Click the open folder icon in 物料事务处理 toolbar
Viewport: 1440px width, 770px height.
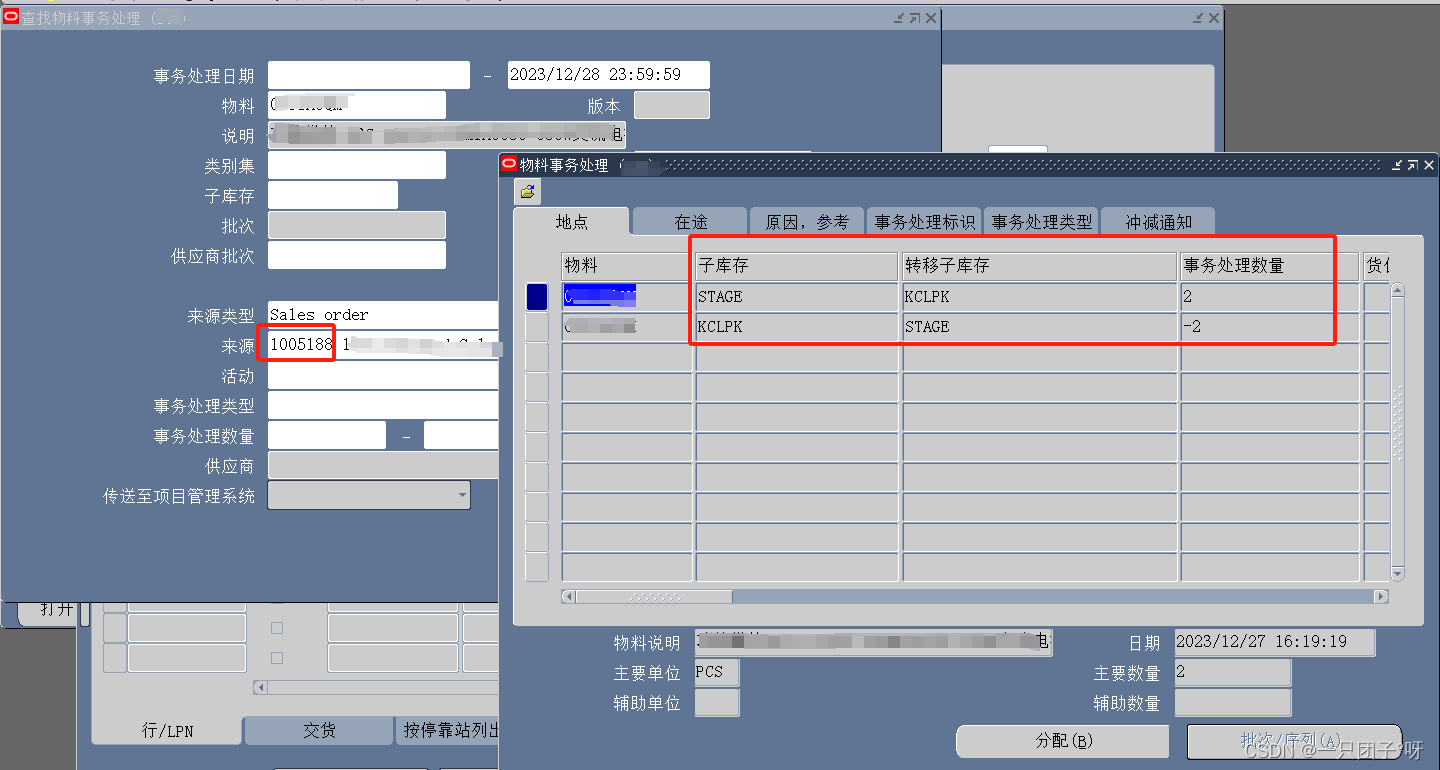click(527, 193)
